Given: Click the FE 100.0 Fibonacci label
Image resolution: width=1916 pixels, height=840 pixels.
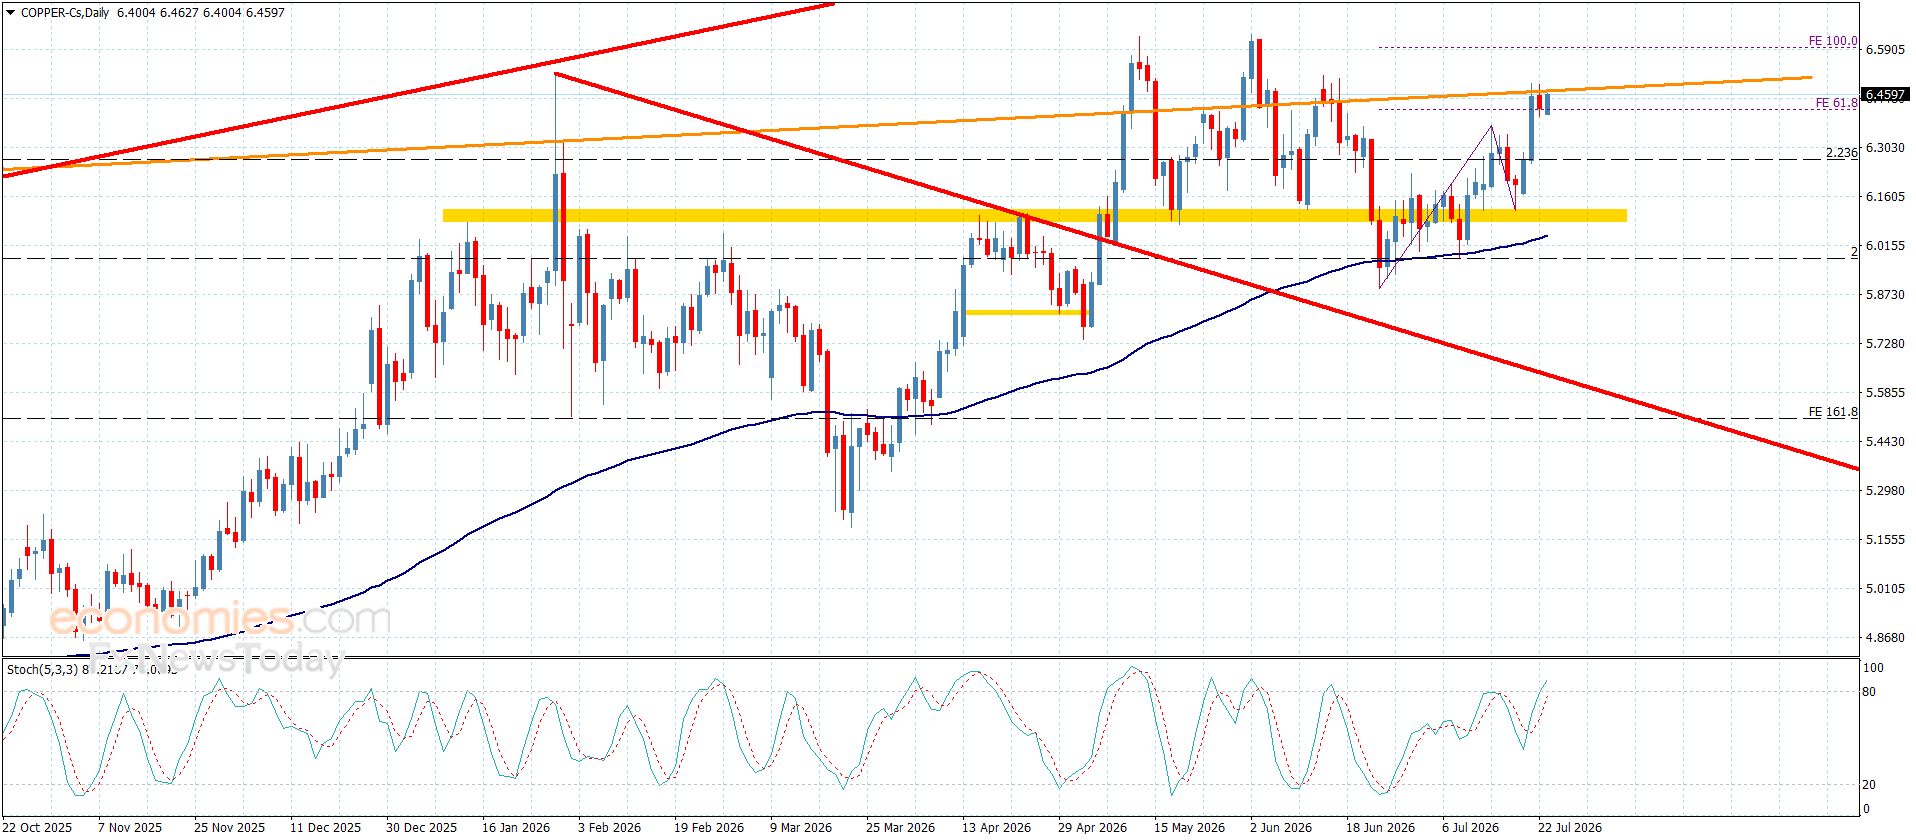Looking at the screenshot, I should click(x=1832, y=42).
